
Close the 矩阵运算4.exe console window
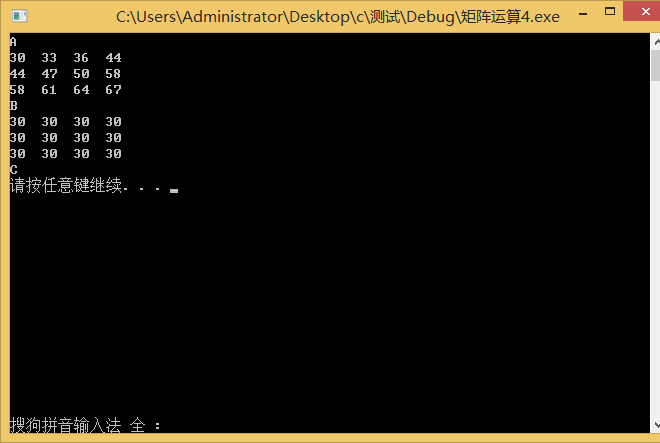(642, 11)
